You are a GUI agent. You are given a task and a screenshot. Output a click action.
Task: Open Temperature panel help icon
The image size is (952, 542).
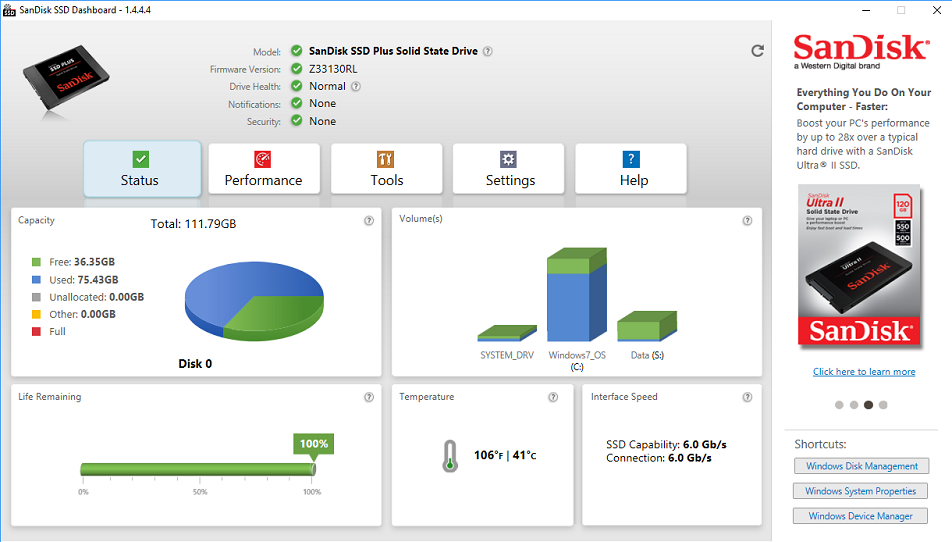553,398
